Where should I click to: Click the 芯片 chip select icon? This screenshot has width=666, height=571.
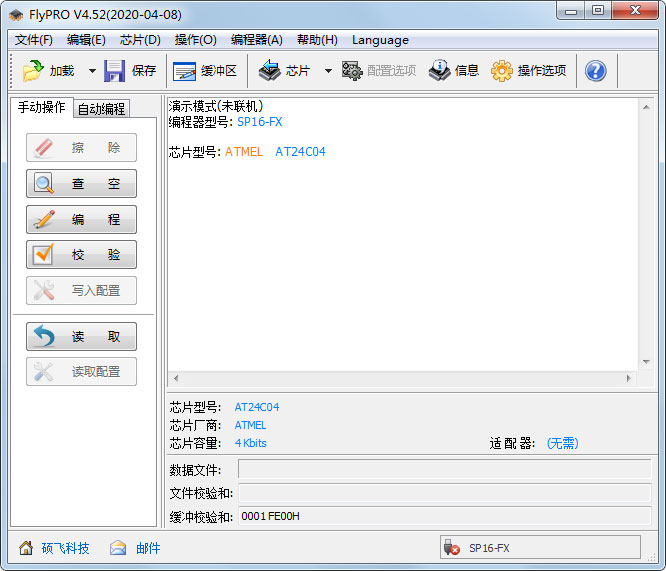tap(269, 71)
